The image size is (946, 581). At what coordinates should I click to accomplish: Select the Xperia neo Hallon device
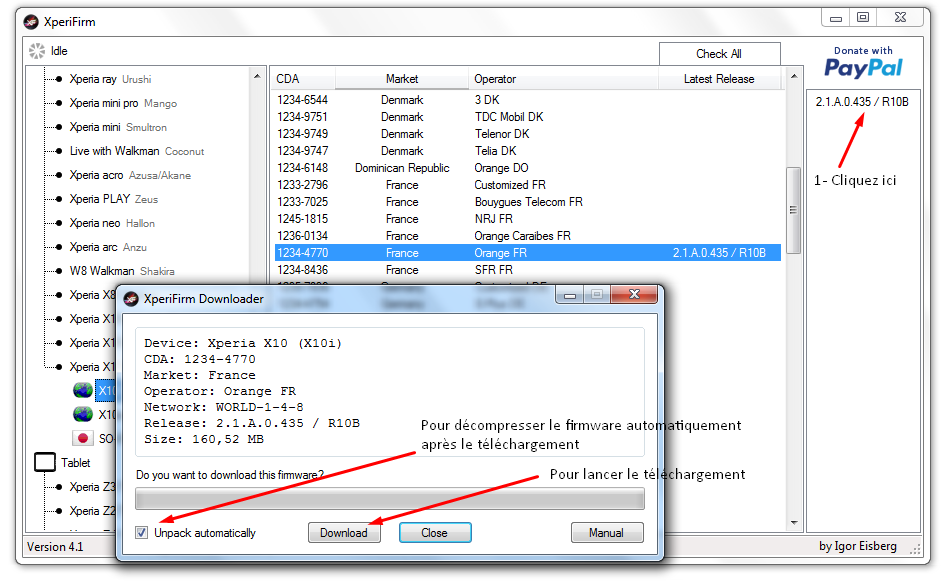(x=112, y=223)
